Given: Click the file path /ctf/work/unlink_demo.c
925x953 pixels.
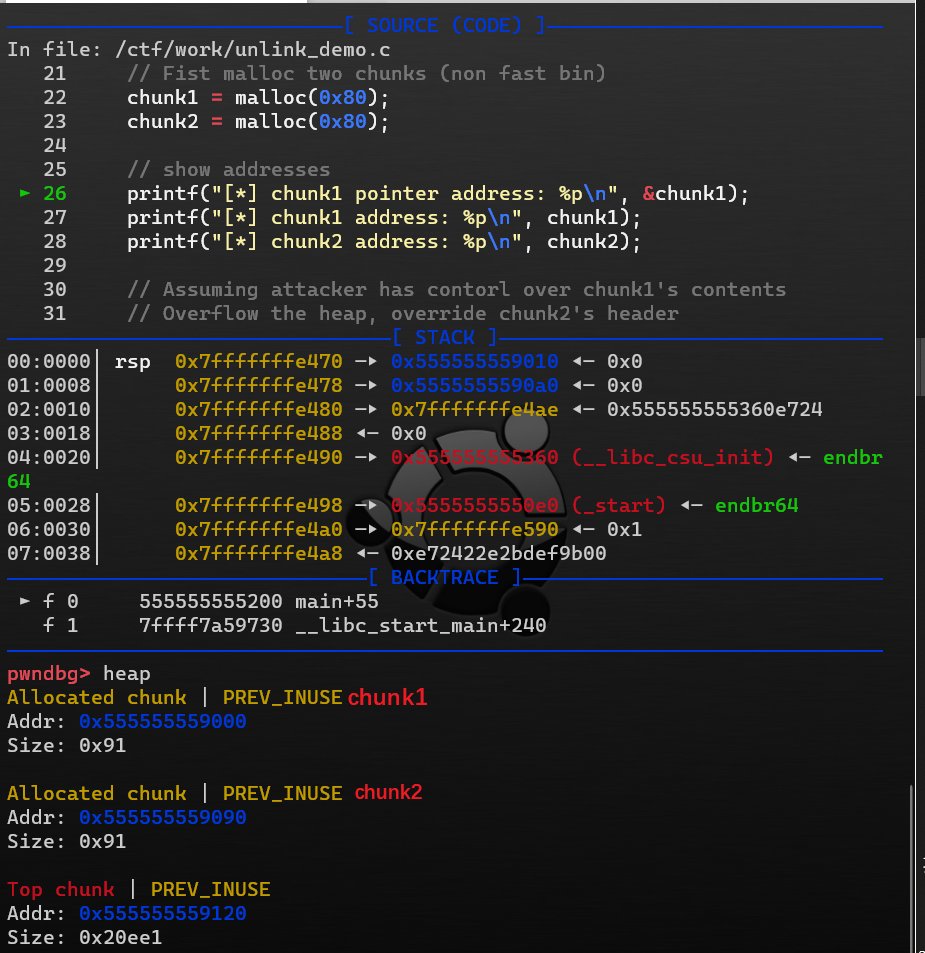Looking at the screenshot, I should pos(253,50).
